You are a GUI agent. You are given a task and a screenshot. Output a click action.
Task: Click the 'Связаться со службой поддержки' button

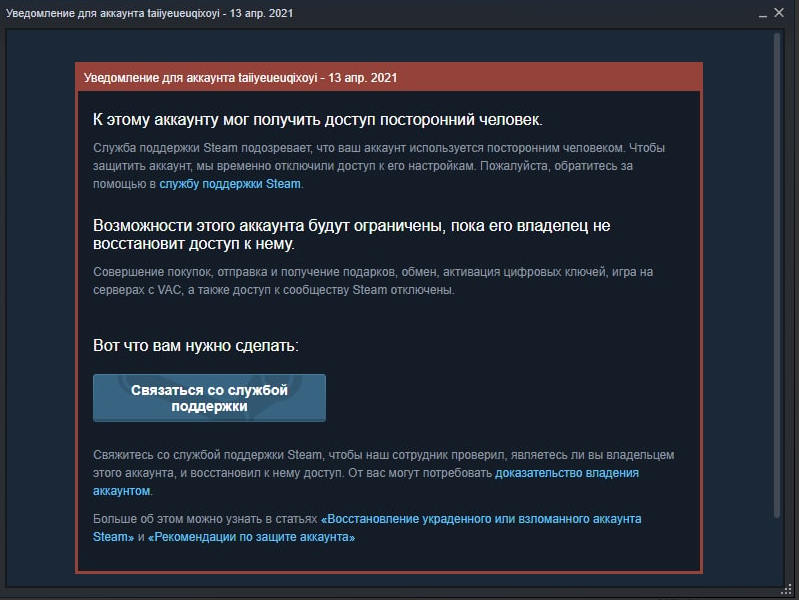209,398
